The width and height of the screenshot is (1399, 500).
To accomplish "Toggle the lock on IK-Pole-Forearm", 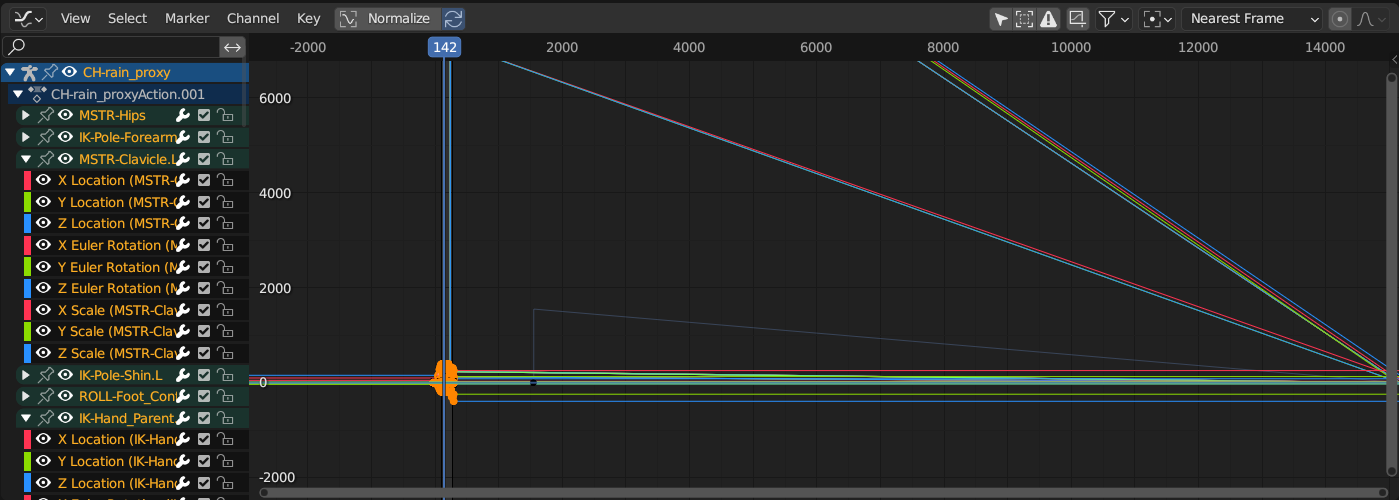I will (x=226, y=137).
